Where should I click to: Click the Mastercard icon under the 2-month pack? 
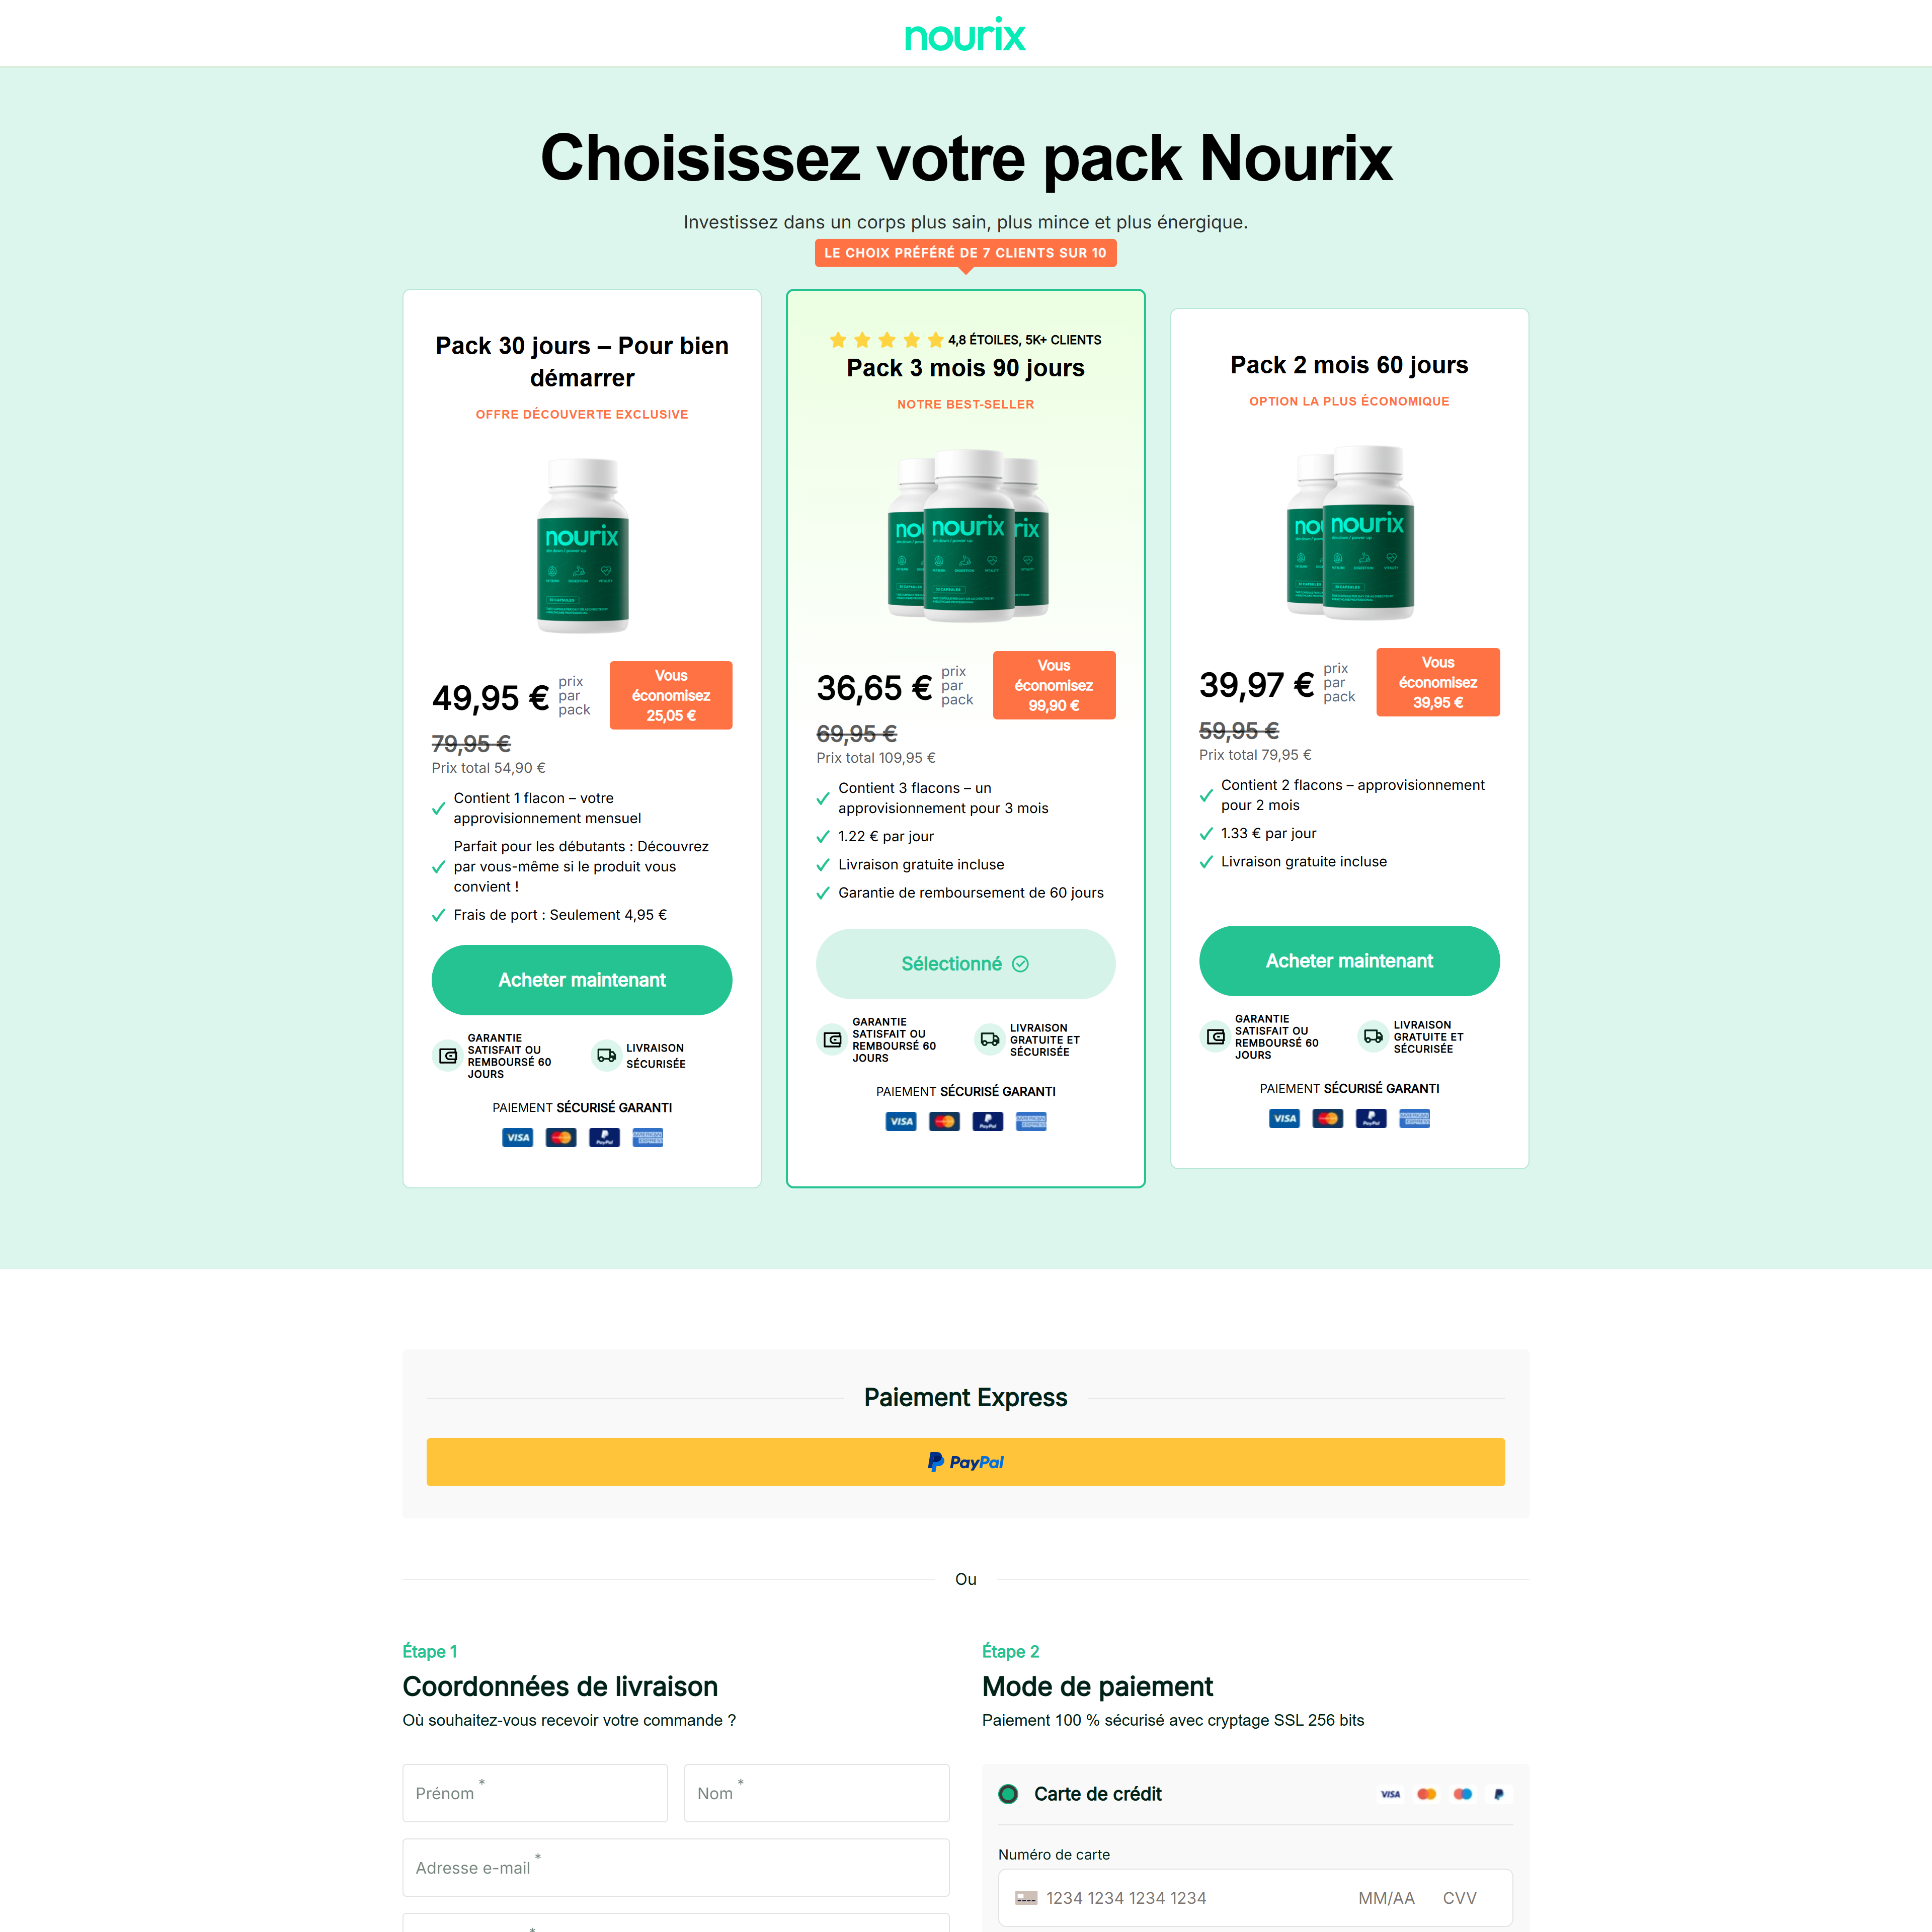click(1328, 1118)
